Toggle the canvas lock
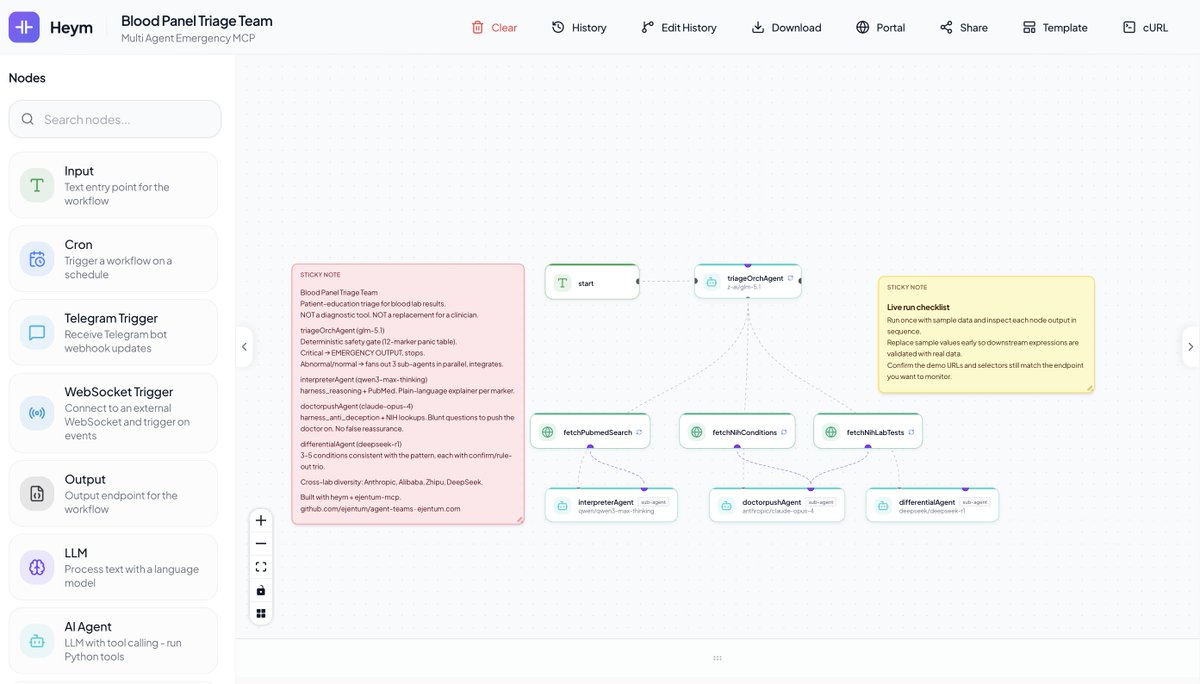Image resolution: width=1200 pixels, height=684 pixels. [261, 590]
